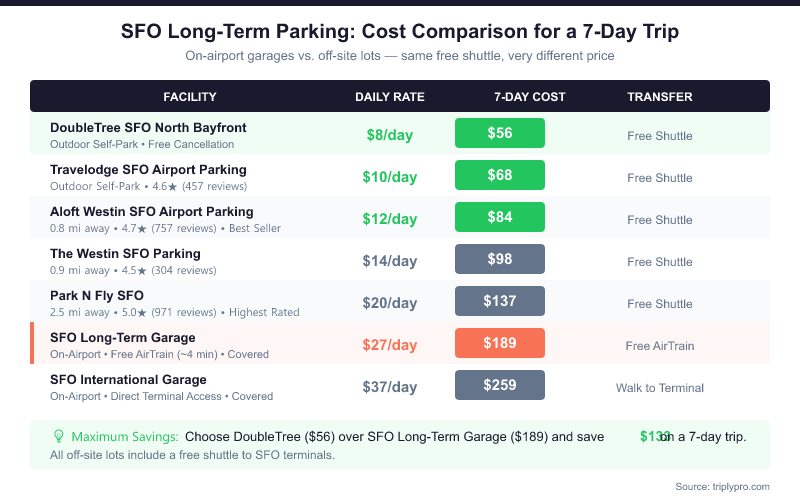The height and width of the screenshot is (500, 800).
Task: Click the Free AirTrain transfer text
Action: 659,346
